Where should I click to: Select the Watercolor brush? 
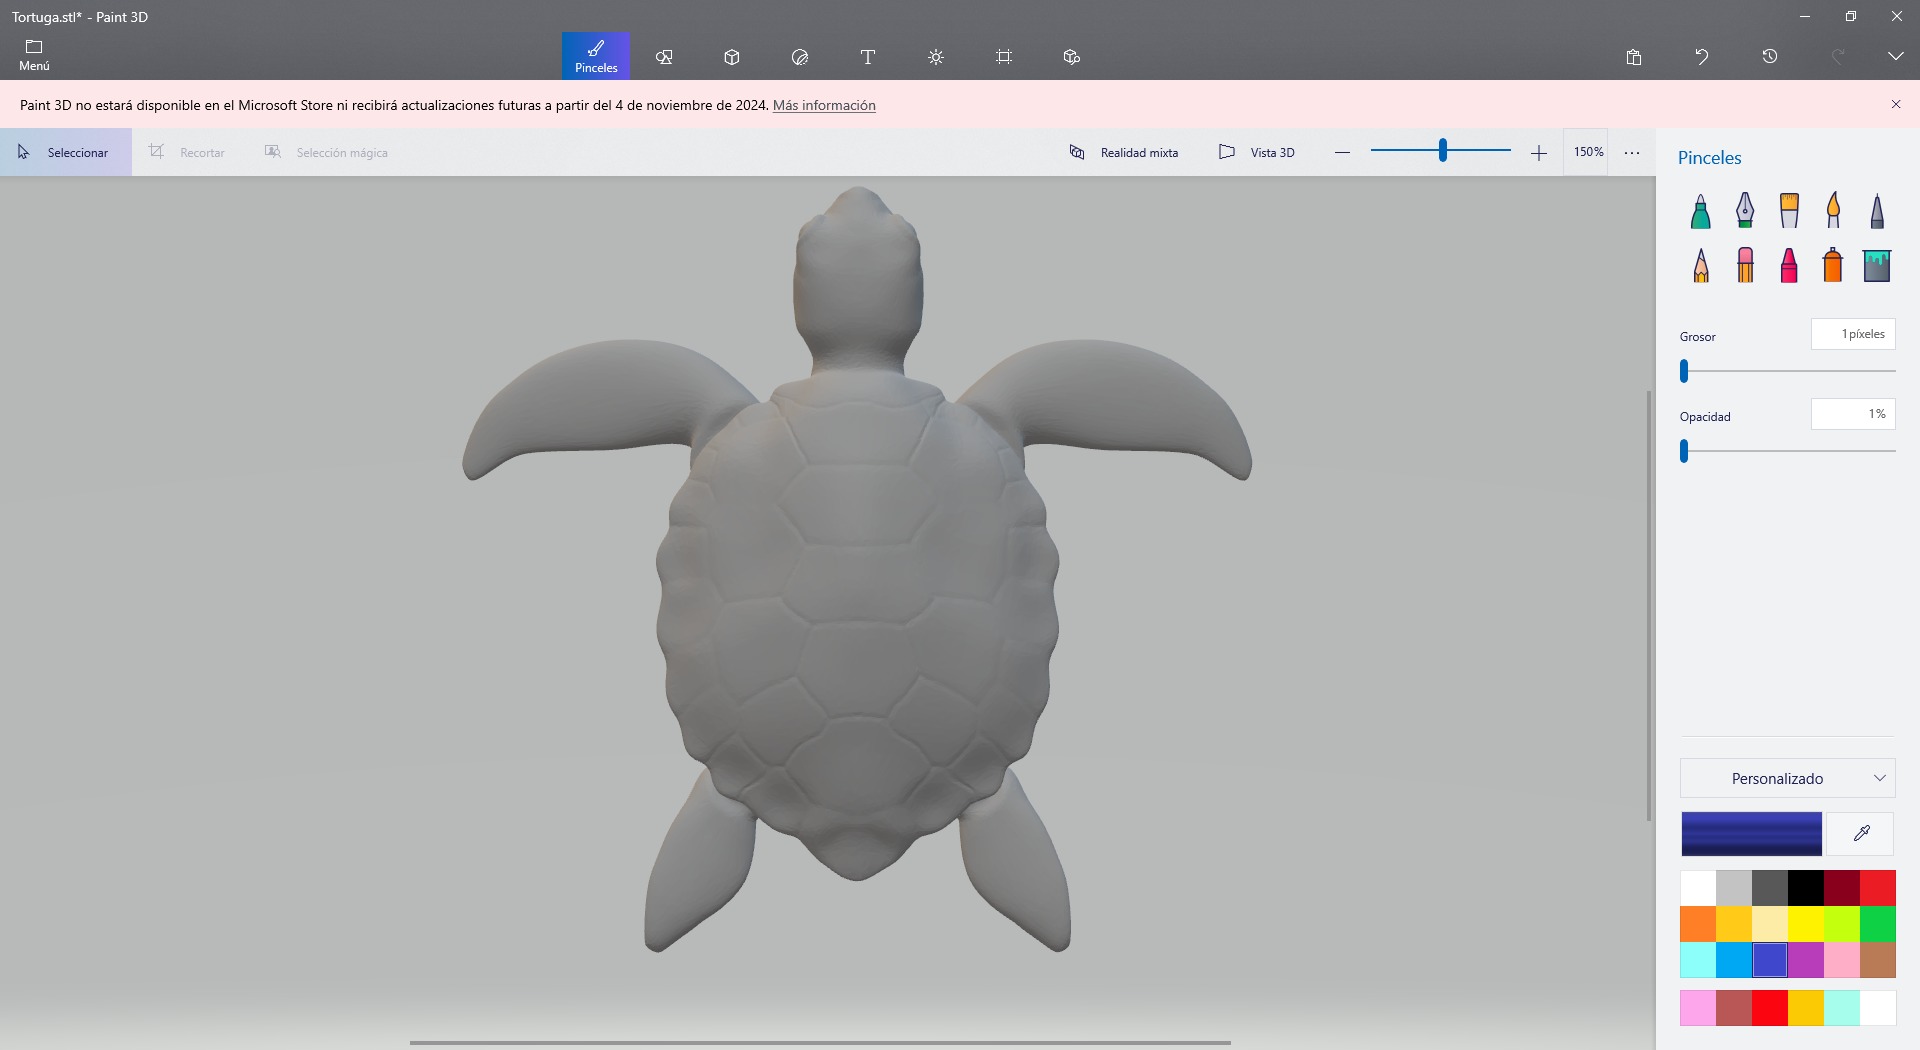[x=1833, y=211]
